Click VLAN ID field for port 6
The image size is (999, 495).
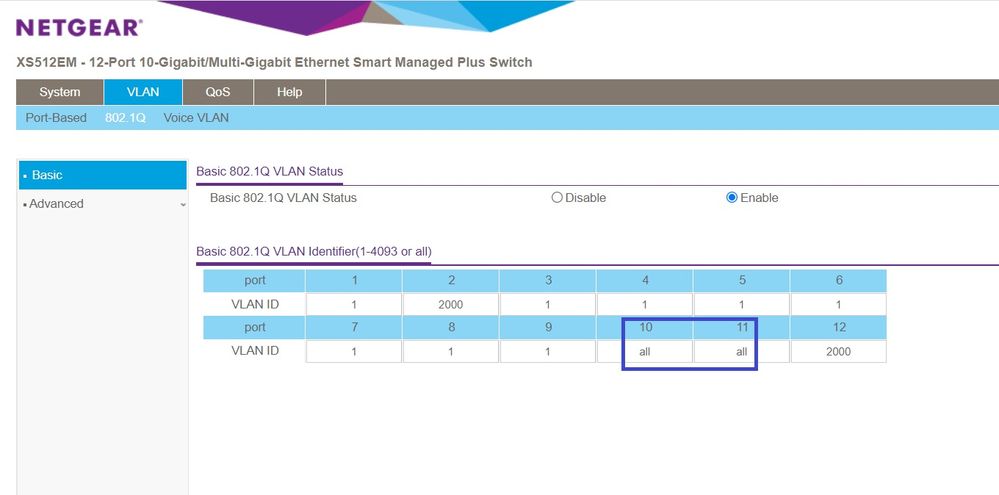point(838,304)
